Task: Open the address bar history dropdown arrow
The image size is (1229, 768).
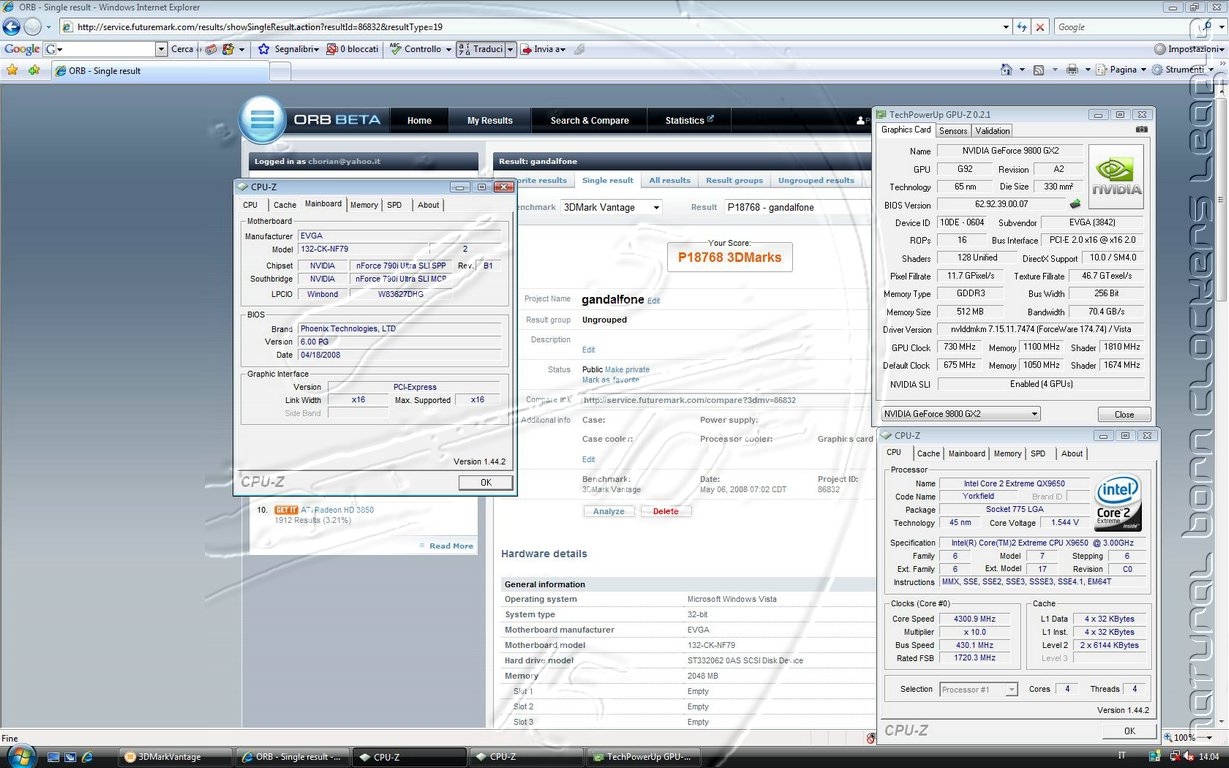Action: point(1004,27)
